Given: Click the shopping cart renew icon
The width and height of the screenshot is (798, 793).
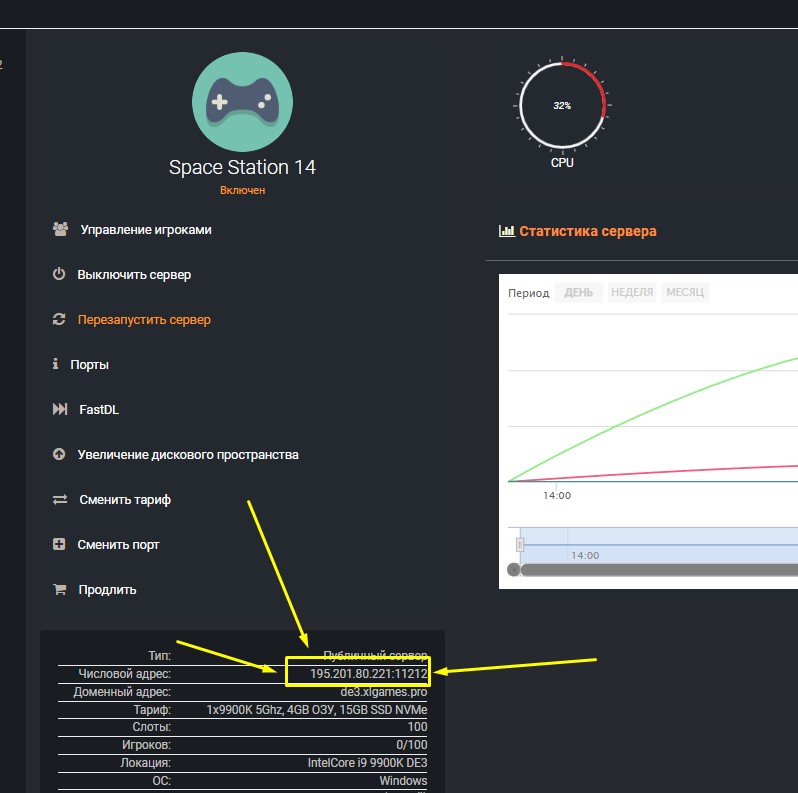Looking at the screenshot, I should pyautogui.click(x=59, y=590).
